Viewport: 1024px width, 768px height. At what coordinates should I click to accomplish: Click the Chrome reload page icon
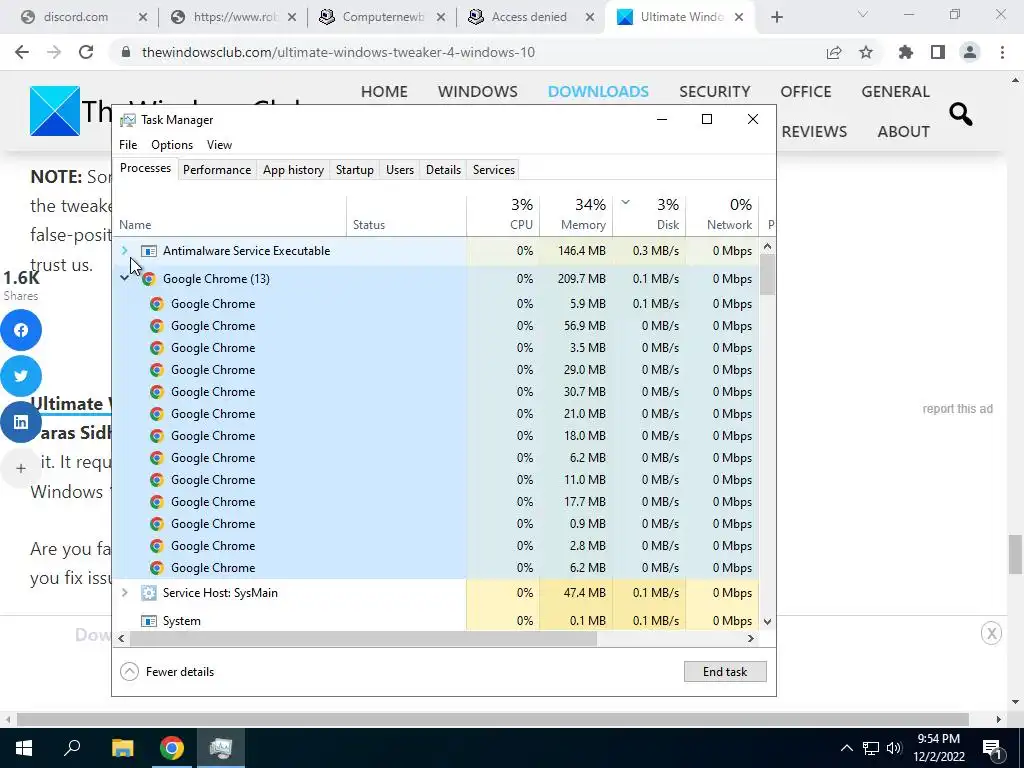(86, 52)
